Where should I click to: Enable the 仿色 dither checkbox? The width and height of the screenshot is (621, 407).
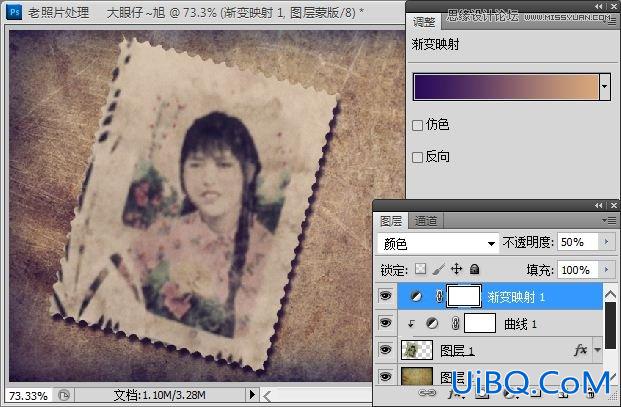[x=417, y=126]
